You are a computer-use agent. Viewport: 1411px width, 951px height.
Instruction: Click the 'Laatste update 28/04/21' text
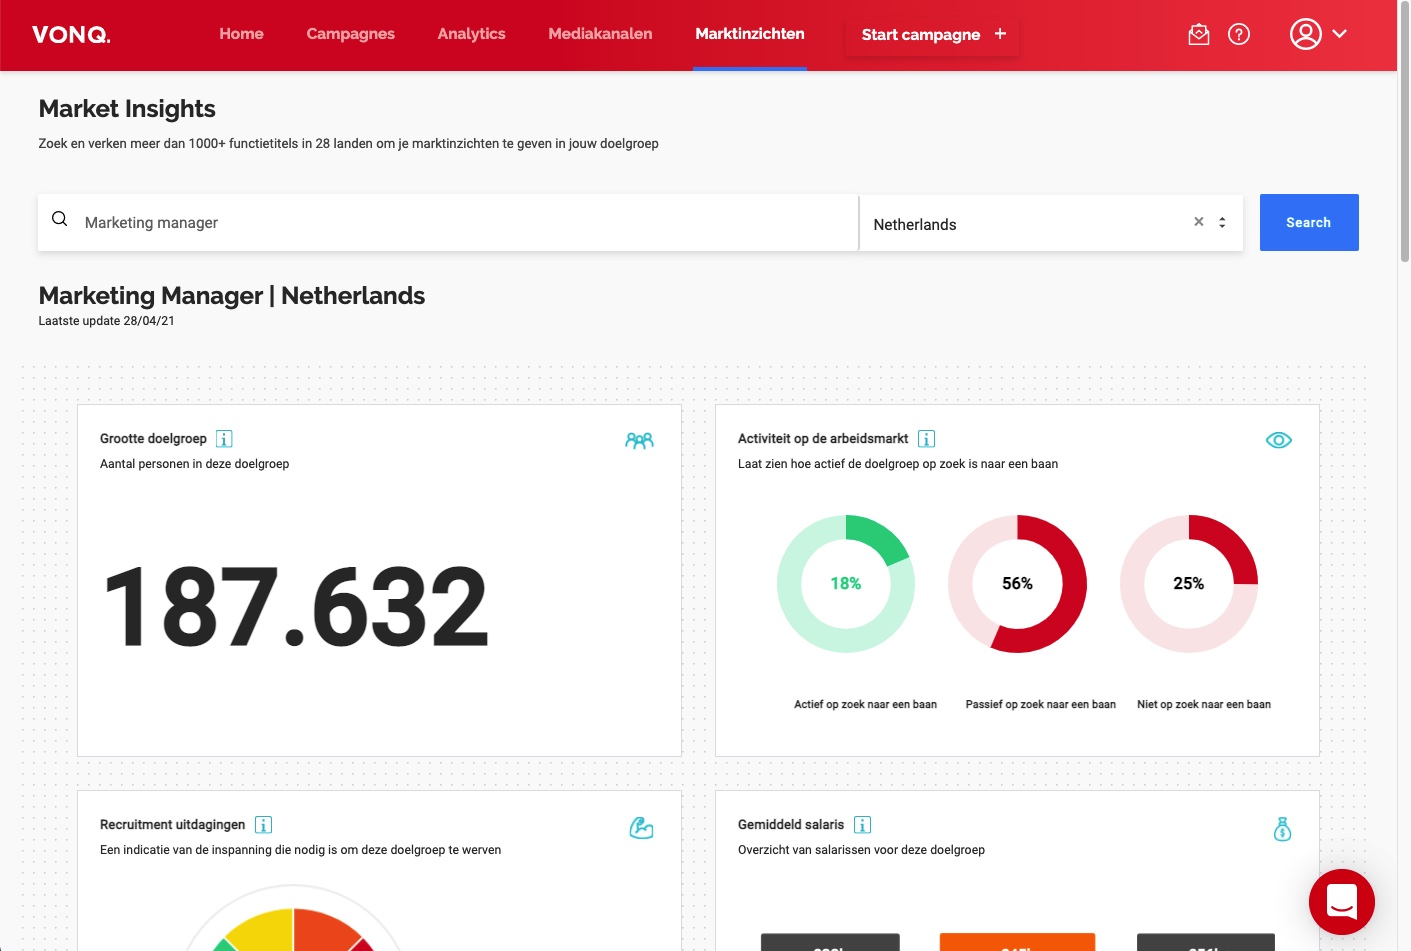pos(106,321)
